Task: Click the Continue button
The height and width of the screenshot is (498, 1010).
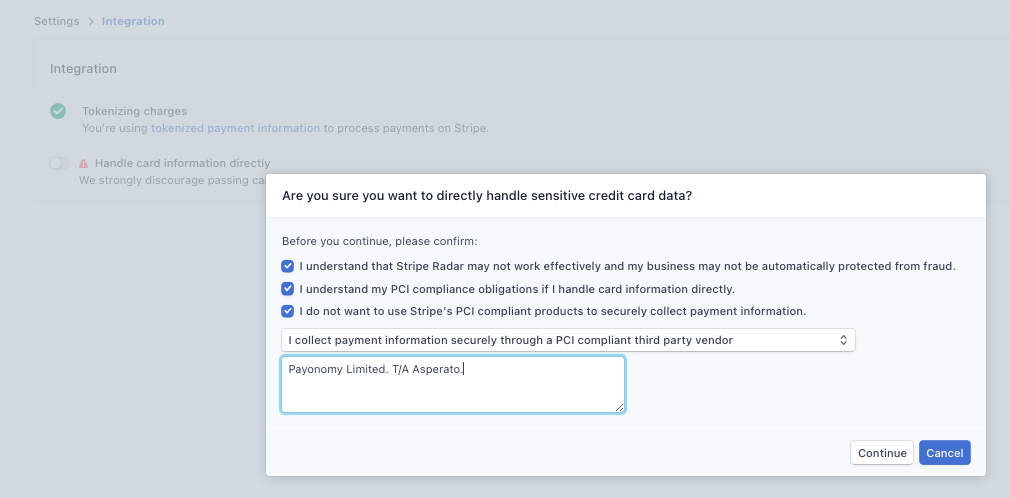Action: (882, 453)
